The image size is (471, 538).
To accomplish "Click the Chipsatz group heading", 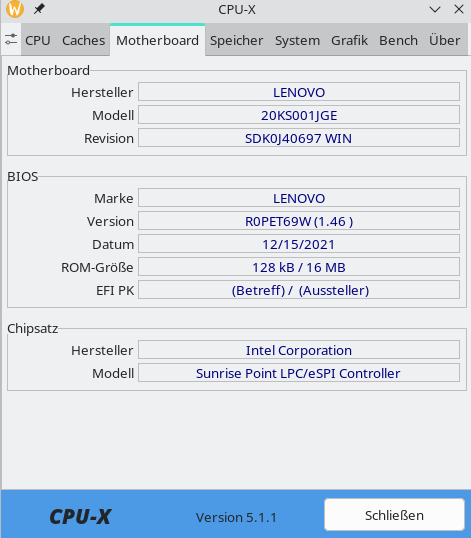I will [x=33, y=328].
